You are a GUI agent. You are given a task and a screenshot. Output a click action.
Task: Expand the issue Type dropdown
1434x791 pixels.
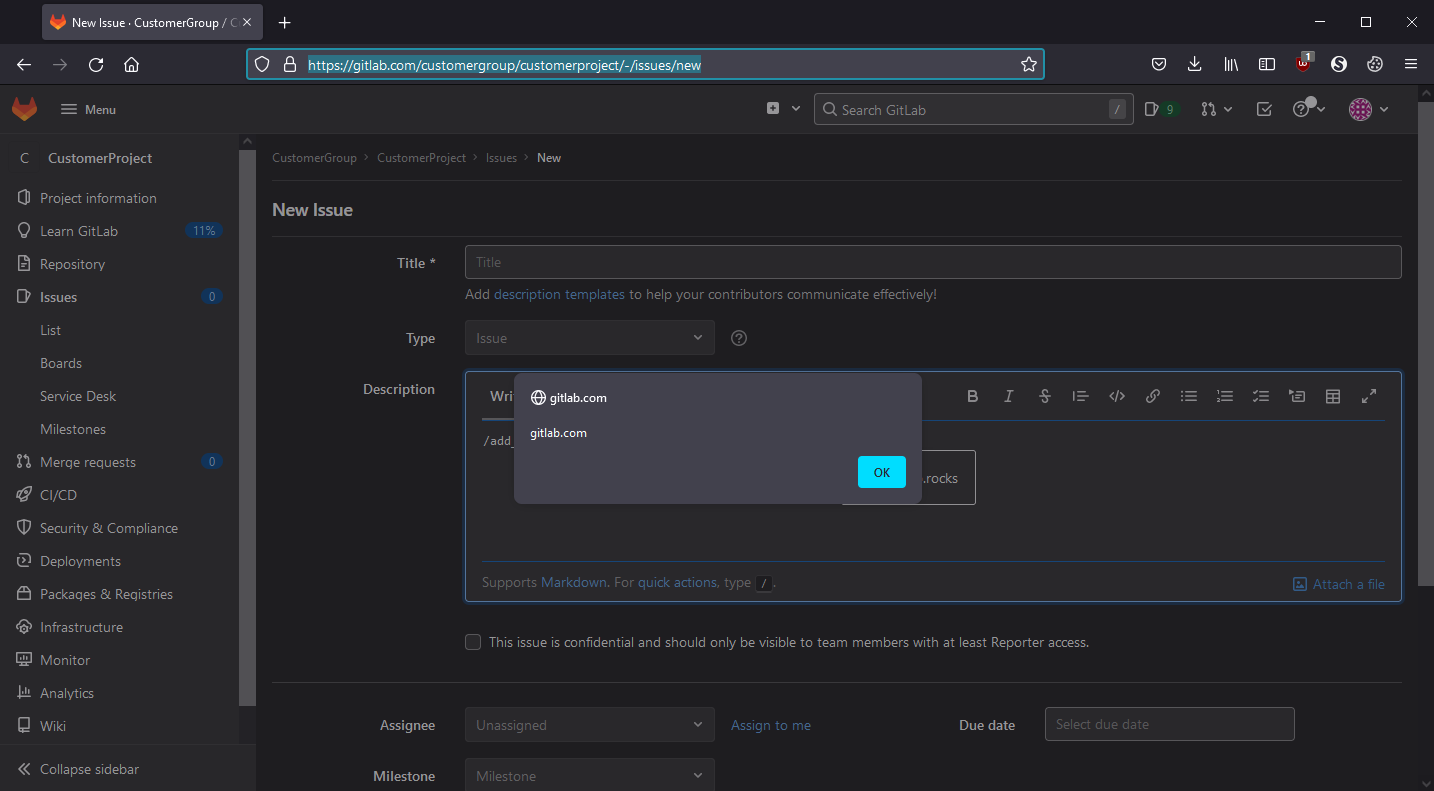(x=589, y=338)
